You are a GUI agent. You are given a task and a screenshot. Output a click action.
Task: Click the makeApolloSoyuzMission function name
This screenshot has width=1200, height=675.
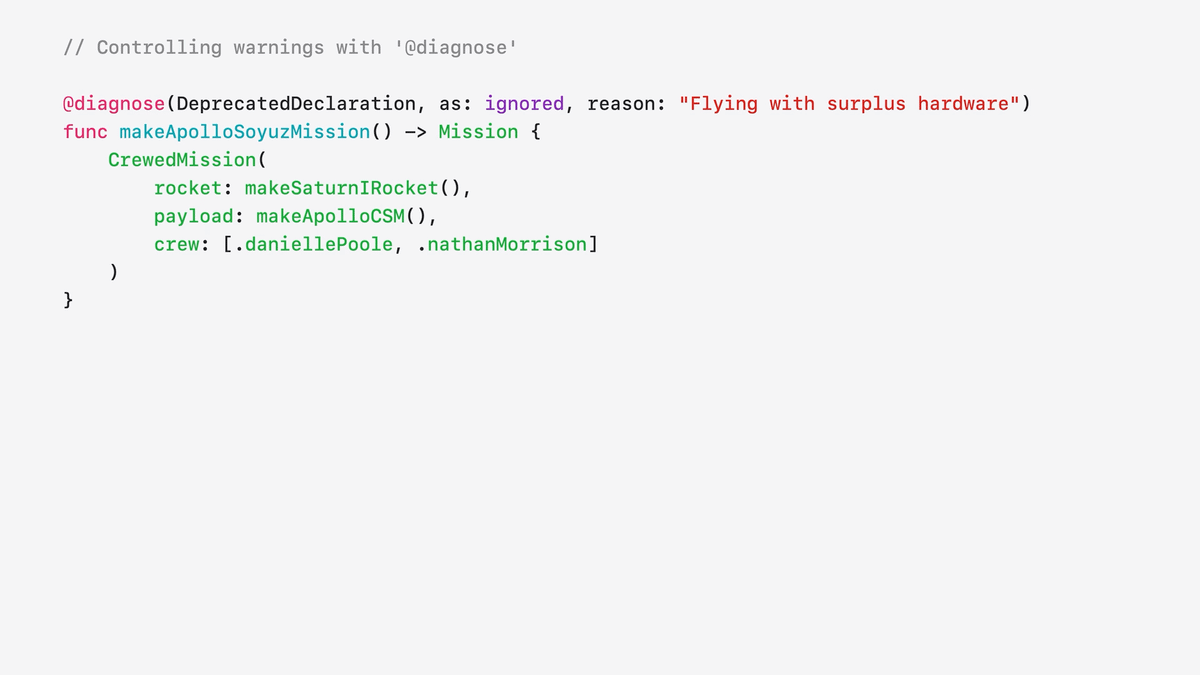[x=245, y=132]
